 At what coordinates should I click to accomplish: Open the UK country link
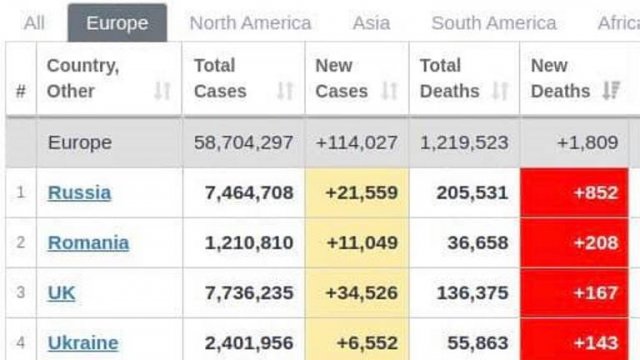pyautogui.click(x=61, y=293)
